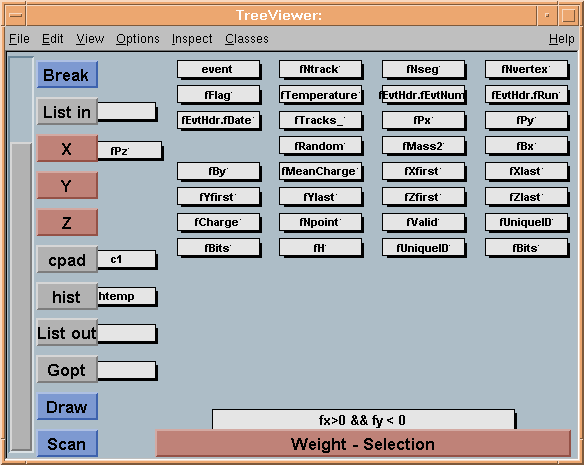This screenshot has height=465, width=584.
Task: Click the selection expression fx>0 && fy < 0
Action: (363, 420)
